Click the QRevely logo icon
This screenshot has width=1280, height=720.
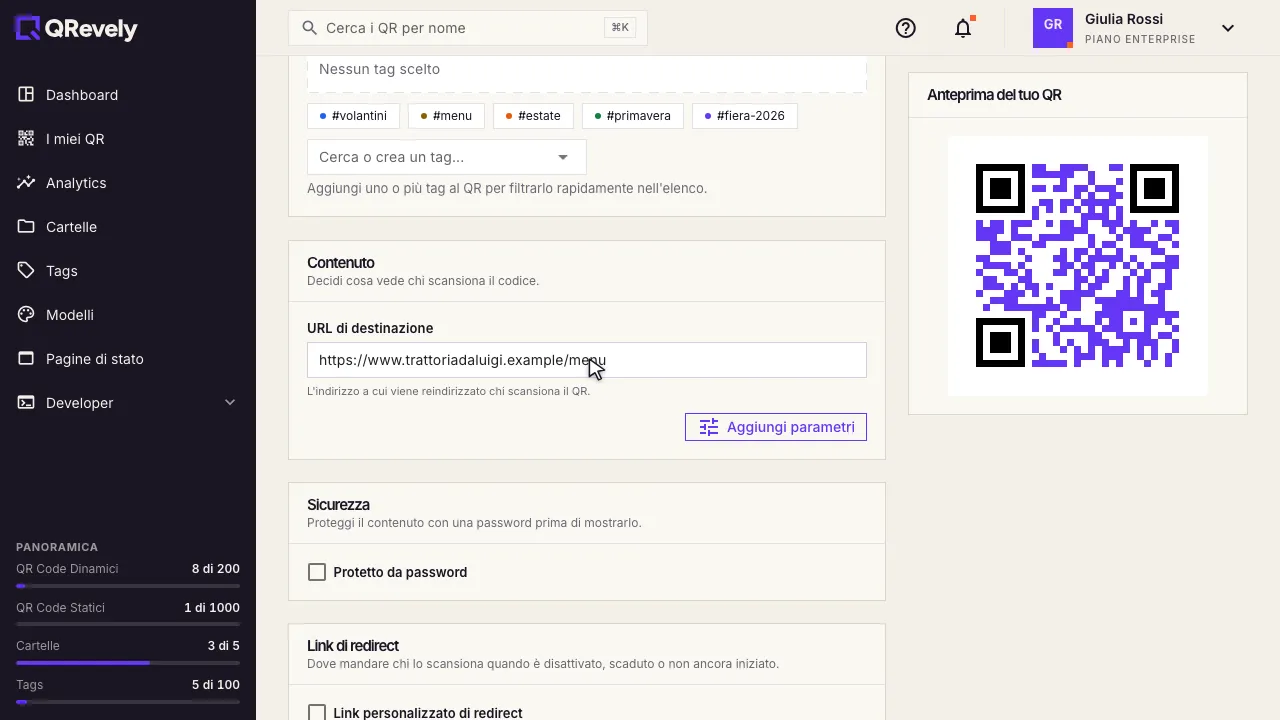[x=28, y=28]
